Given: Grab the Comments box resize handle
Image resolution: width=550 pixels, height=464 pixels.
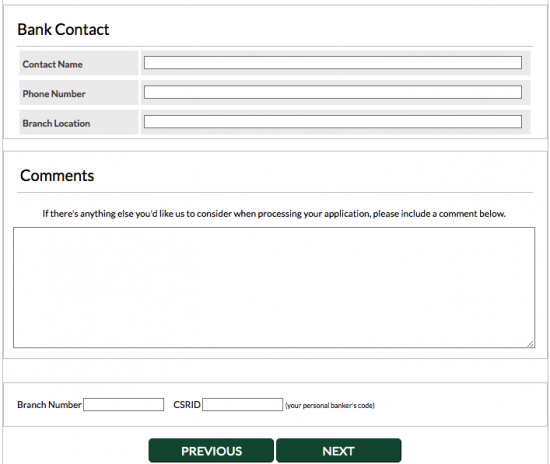Looking at the screenshot, I should pos(530,344).
